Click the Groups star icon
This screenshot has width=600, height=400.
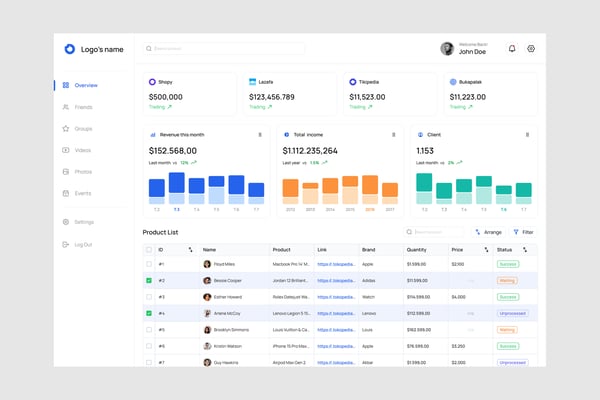pos(66,128)
